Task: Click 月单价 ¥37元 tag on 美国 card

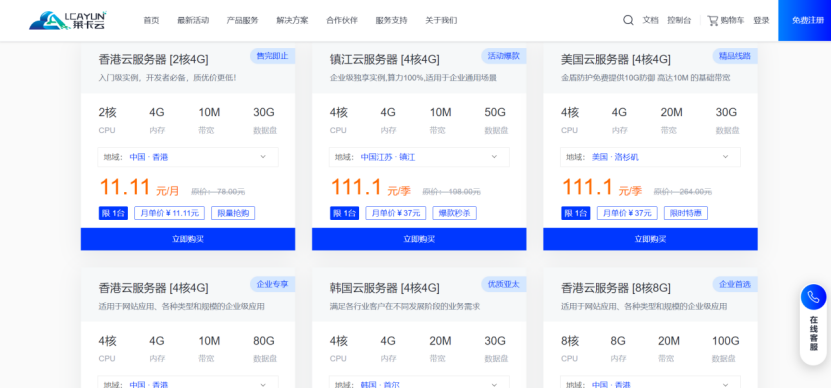Action: [x=627, y=213]
